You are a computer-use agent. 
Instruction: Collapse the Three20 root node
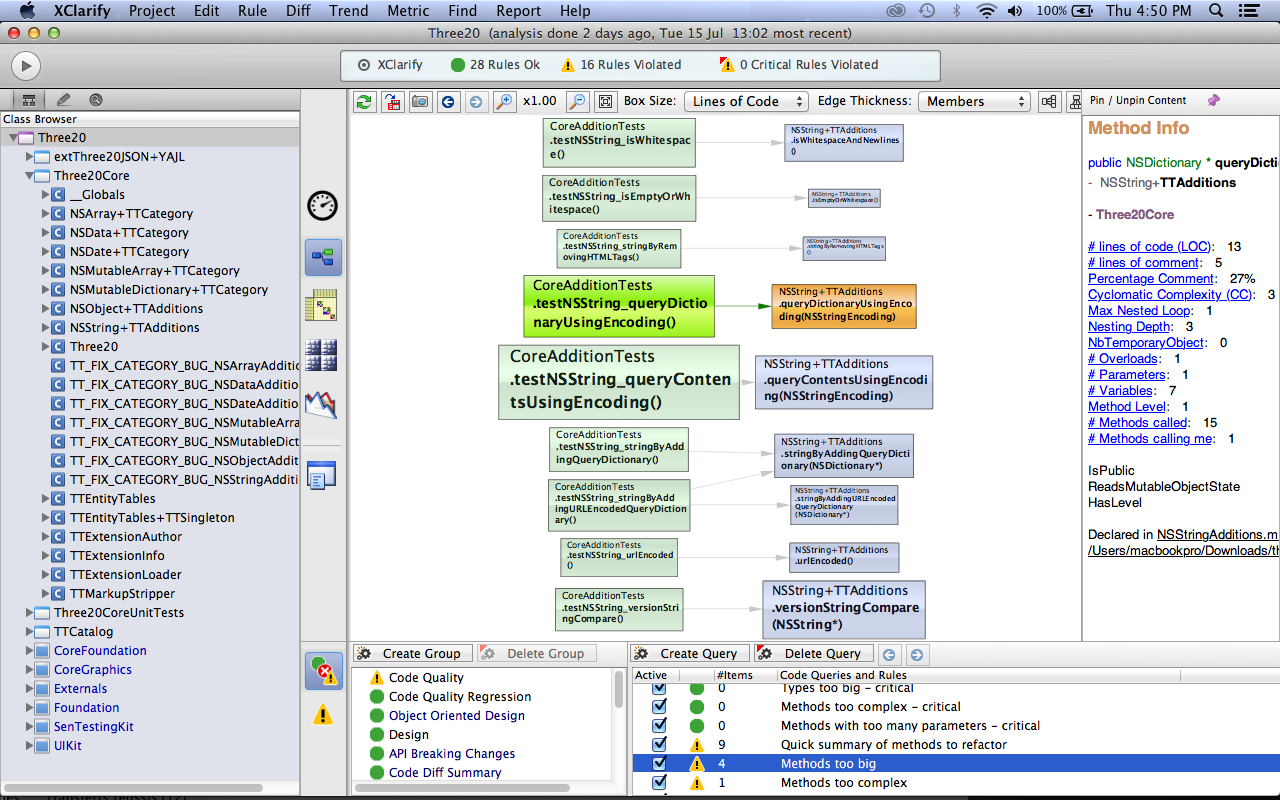point(14,138)
